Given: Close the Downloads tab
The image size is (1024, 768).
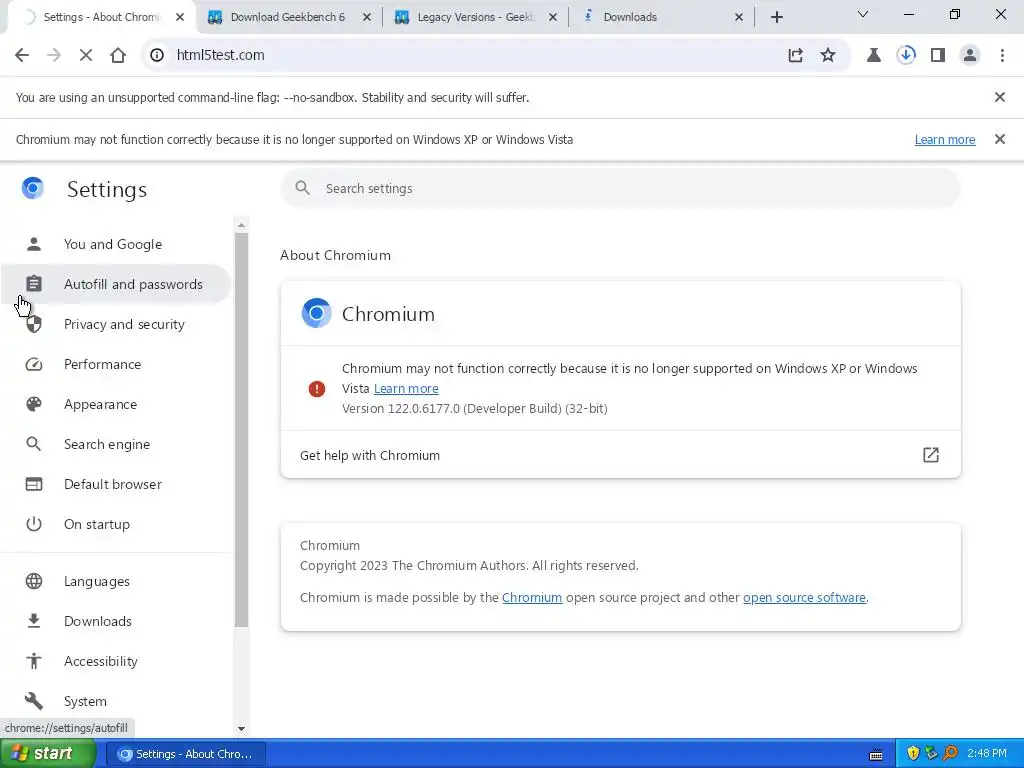Looking at the screenshot, I should (739, 17).
